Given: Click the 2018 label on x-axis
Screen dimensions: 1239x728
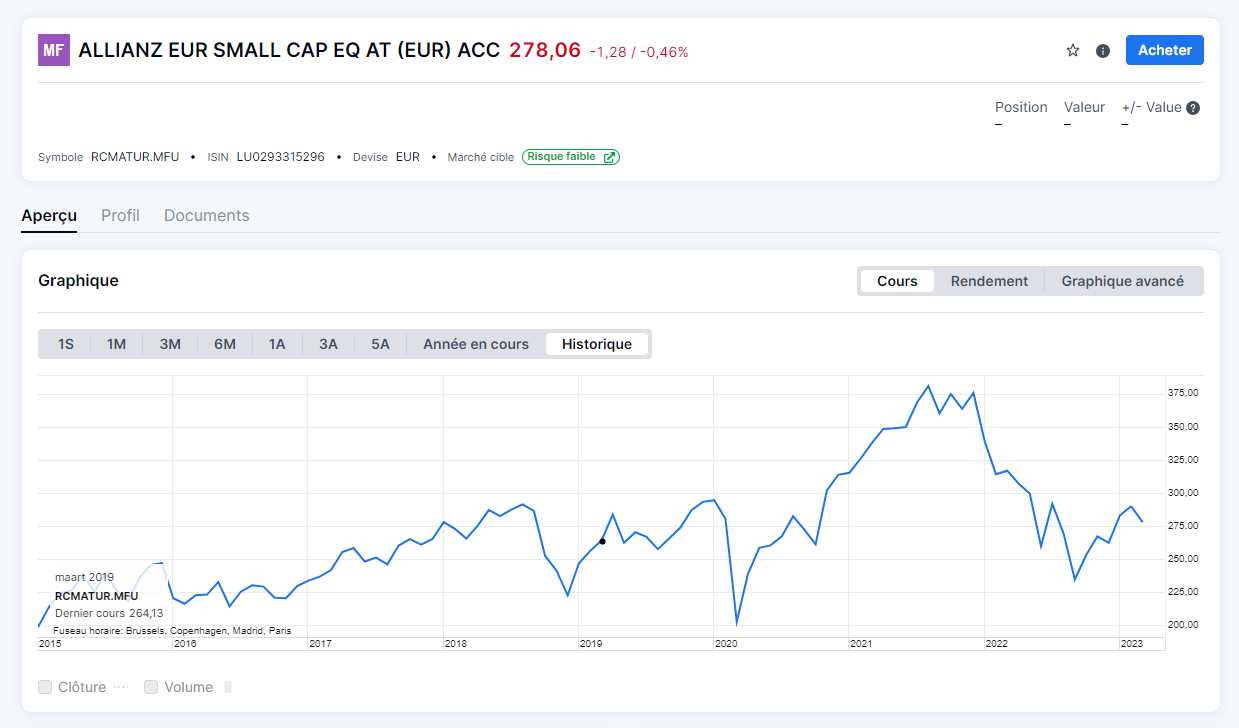Looking at the screenshot, I should click(456, 644).
